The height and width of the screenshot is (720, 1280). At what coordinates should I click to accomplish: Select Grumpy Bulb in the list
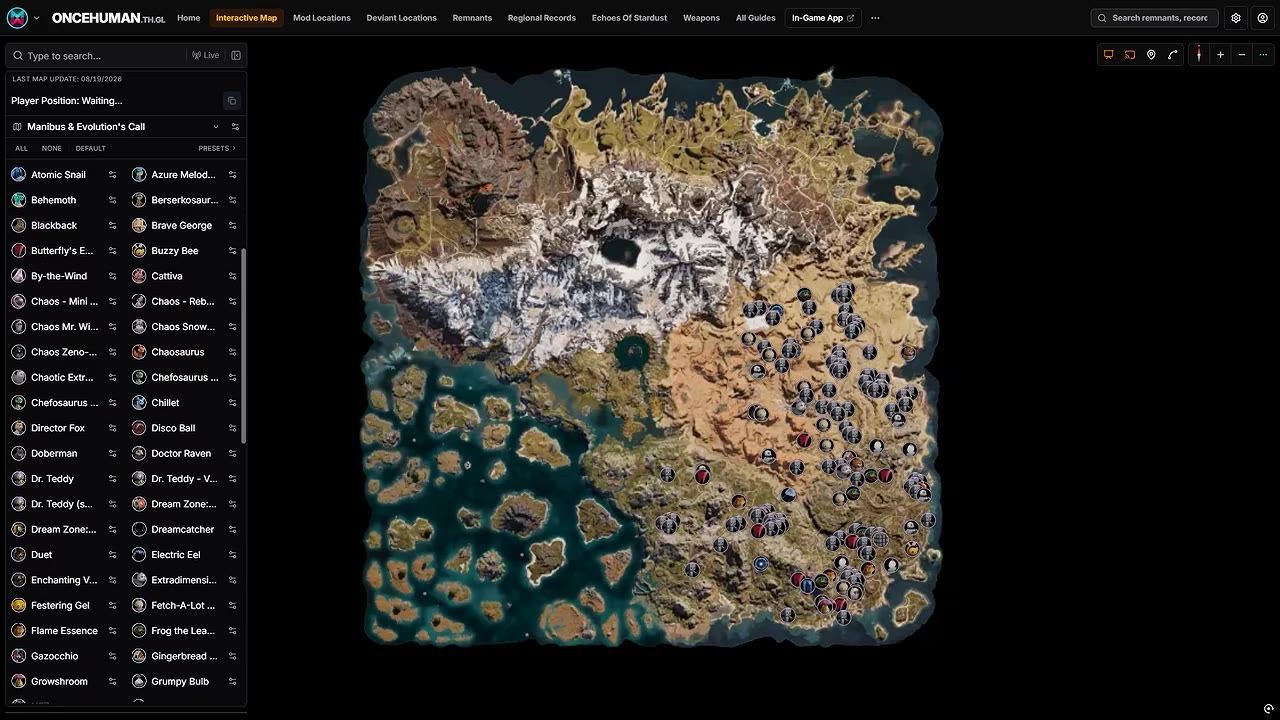point(179,682)
